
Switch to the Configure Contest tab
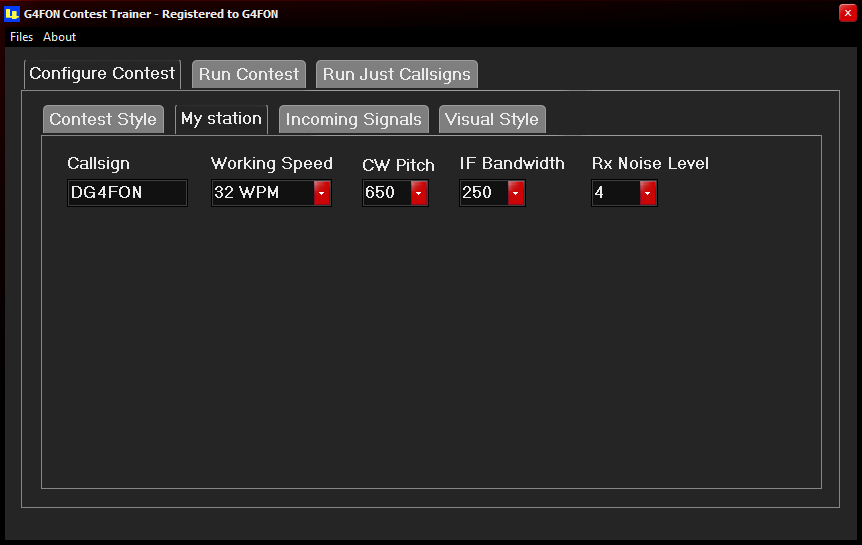coord(102,74)
